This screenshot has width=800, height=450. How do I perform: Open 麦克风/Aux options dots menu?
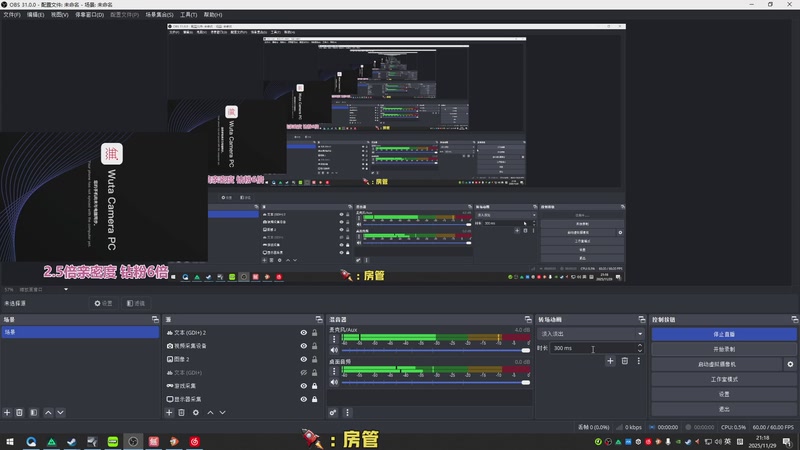click(x=334, y=339)
